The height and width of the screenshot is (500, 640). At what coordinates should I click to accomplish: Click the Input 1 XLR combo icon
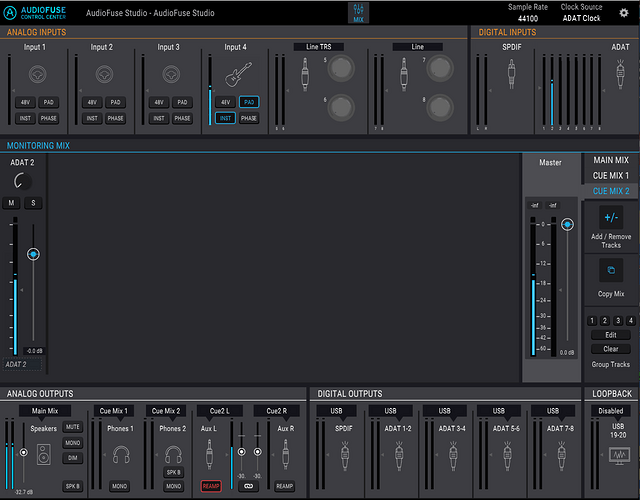click(38, 74)
